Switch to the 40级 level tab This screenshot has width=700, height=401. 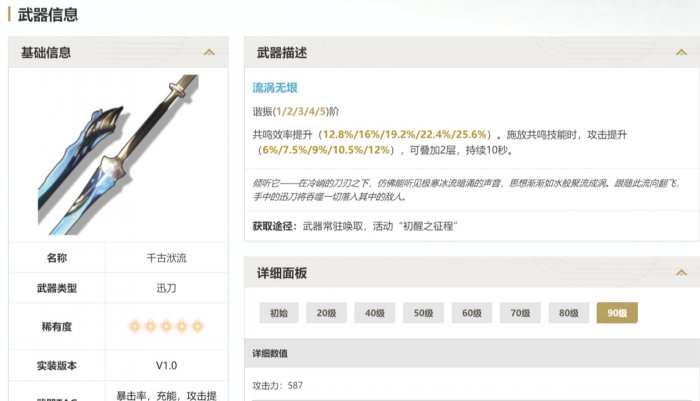pyautogui.click(x=375, y=313)
